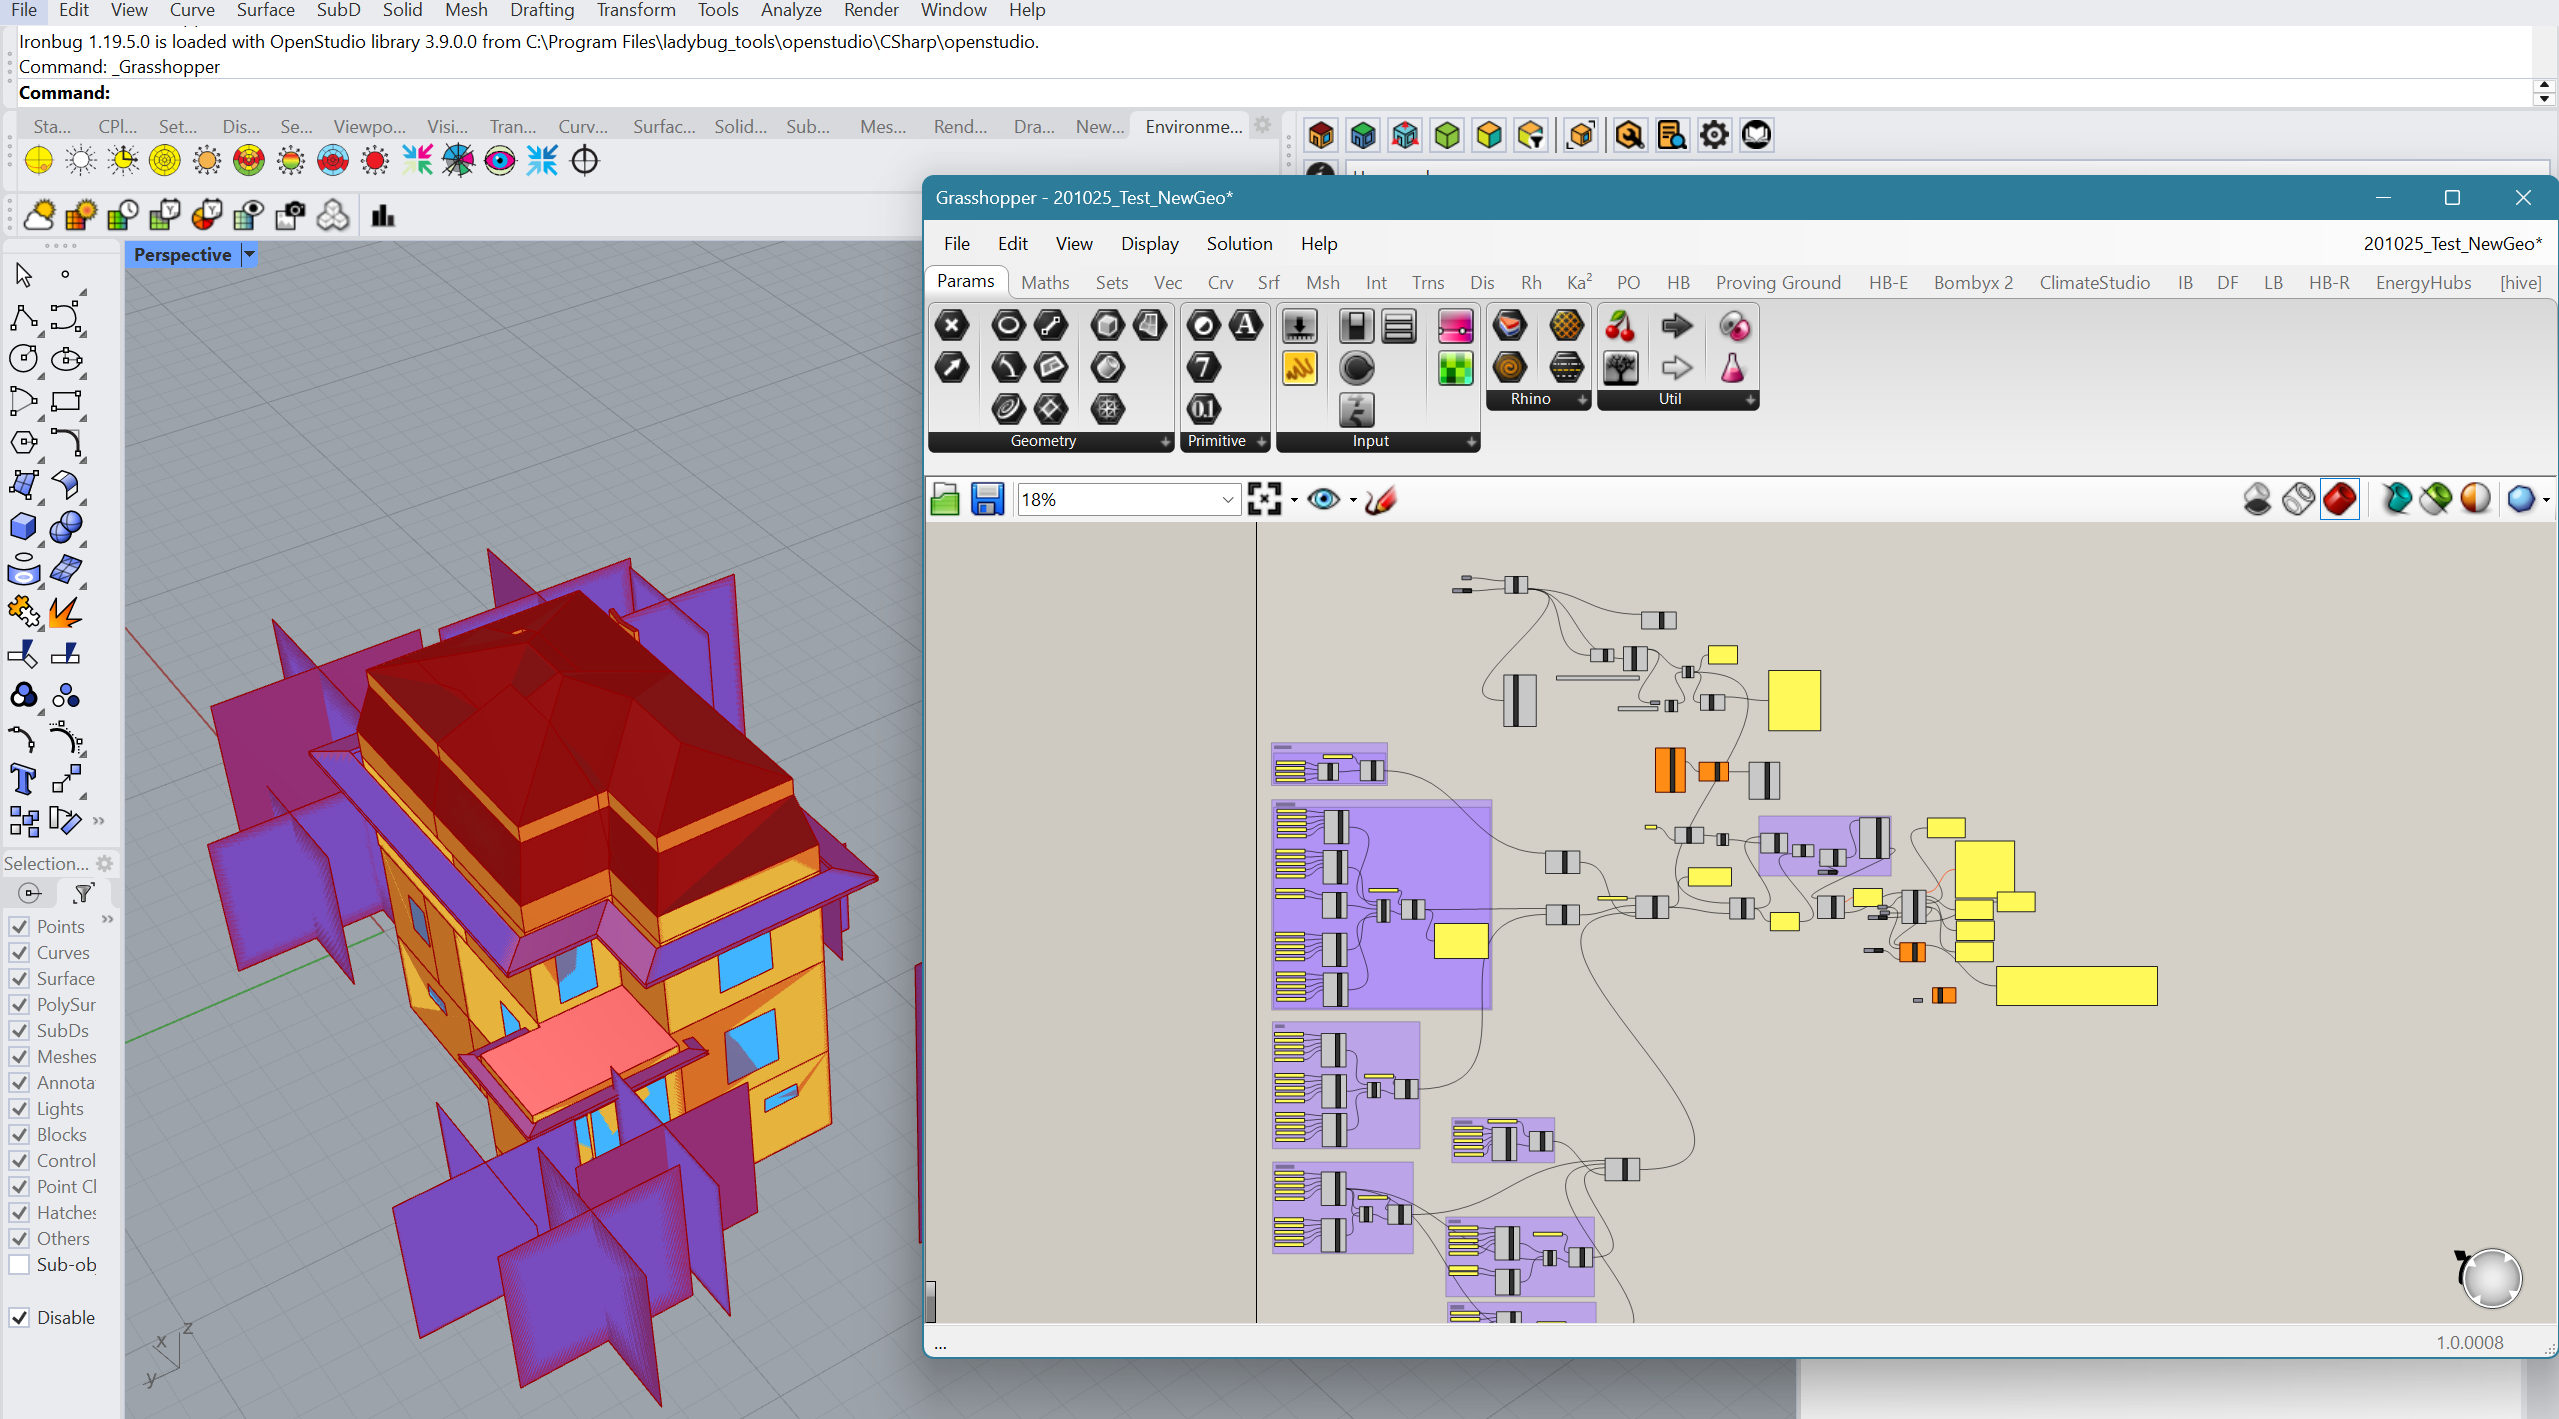Enable the Sub-ob selection filter checkbox
The width and height of the screenshot is (2559, 1419).
[19, 1265]
